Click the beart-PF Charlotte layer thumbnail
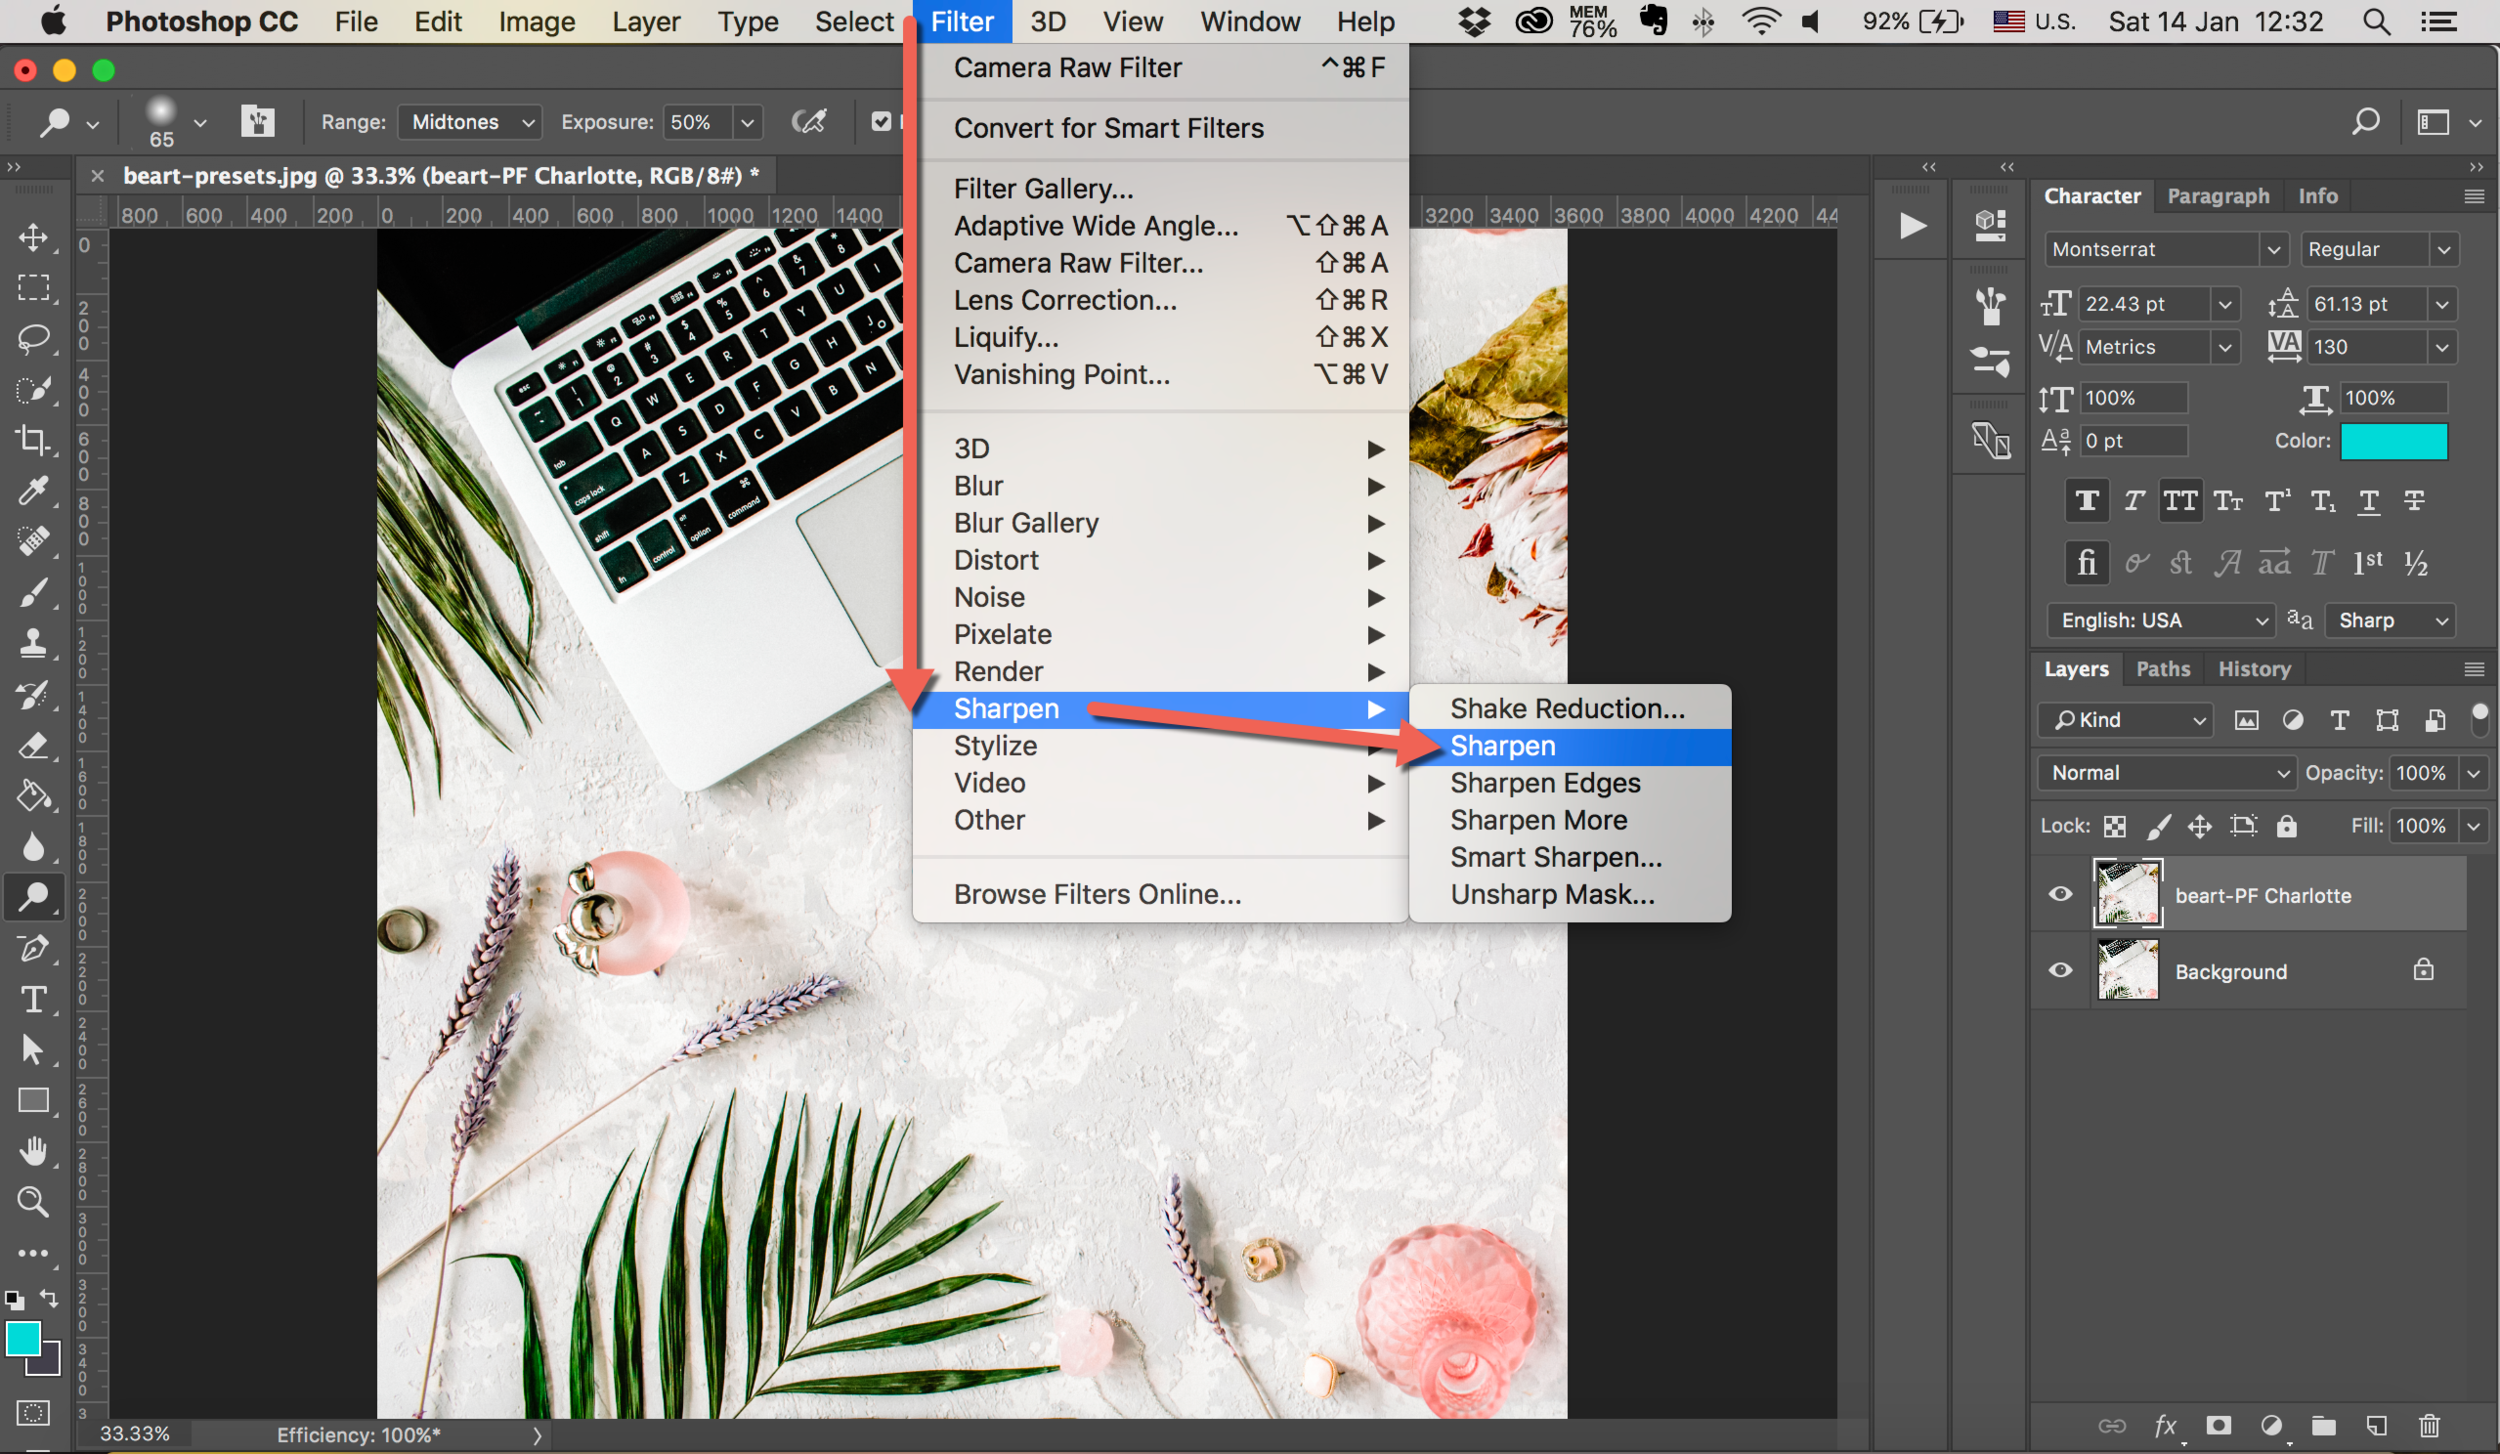The image size is (2500, 1454). coord(2127,894)
